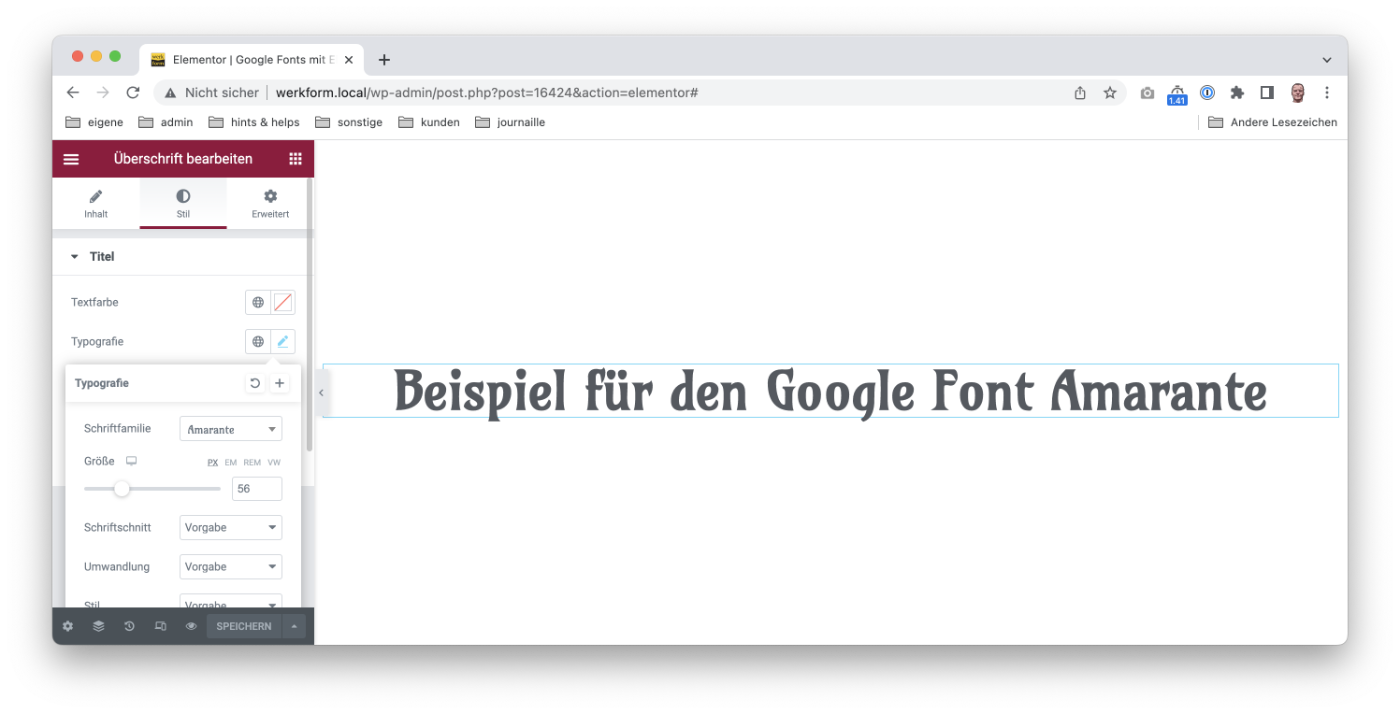Screen dimensions: 1400x714
Task: Expand save options arrow next to Speichern
Action: tap(293, 626)
